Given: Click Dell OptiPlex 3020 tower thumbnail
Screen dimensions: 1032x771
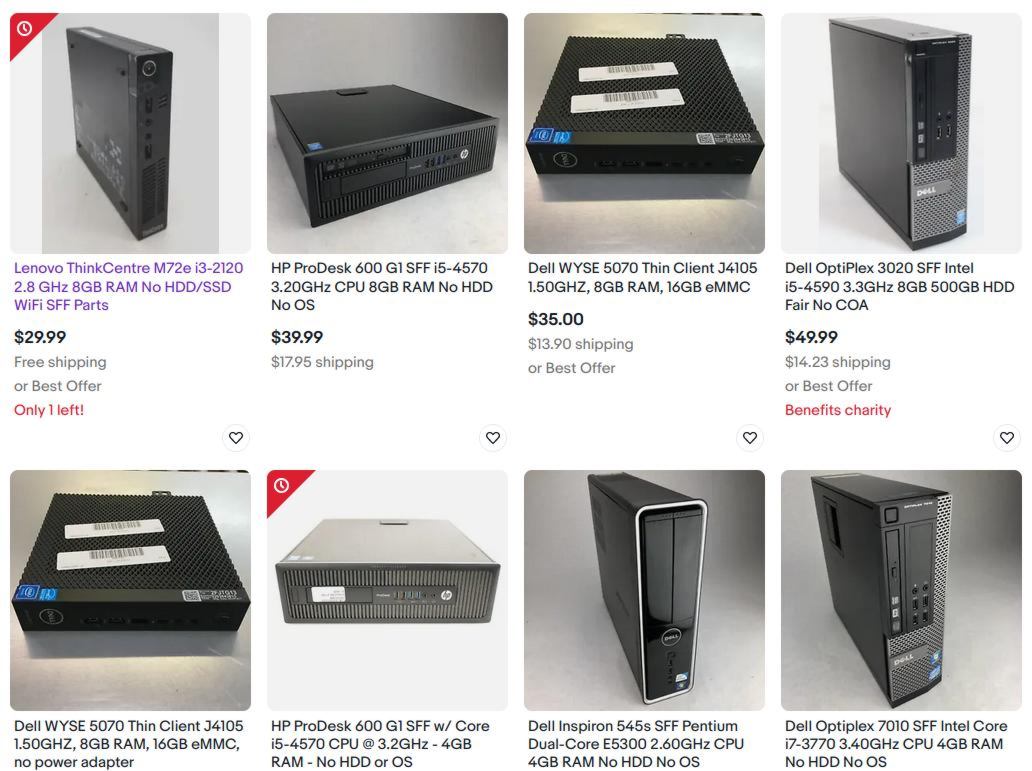Looking at the screenshot, I should pos(901,133).
